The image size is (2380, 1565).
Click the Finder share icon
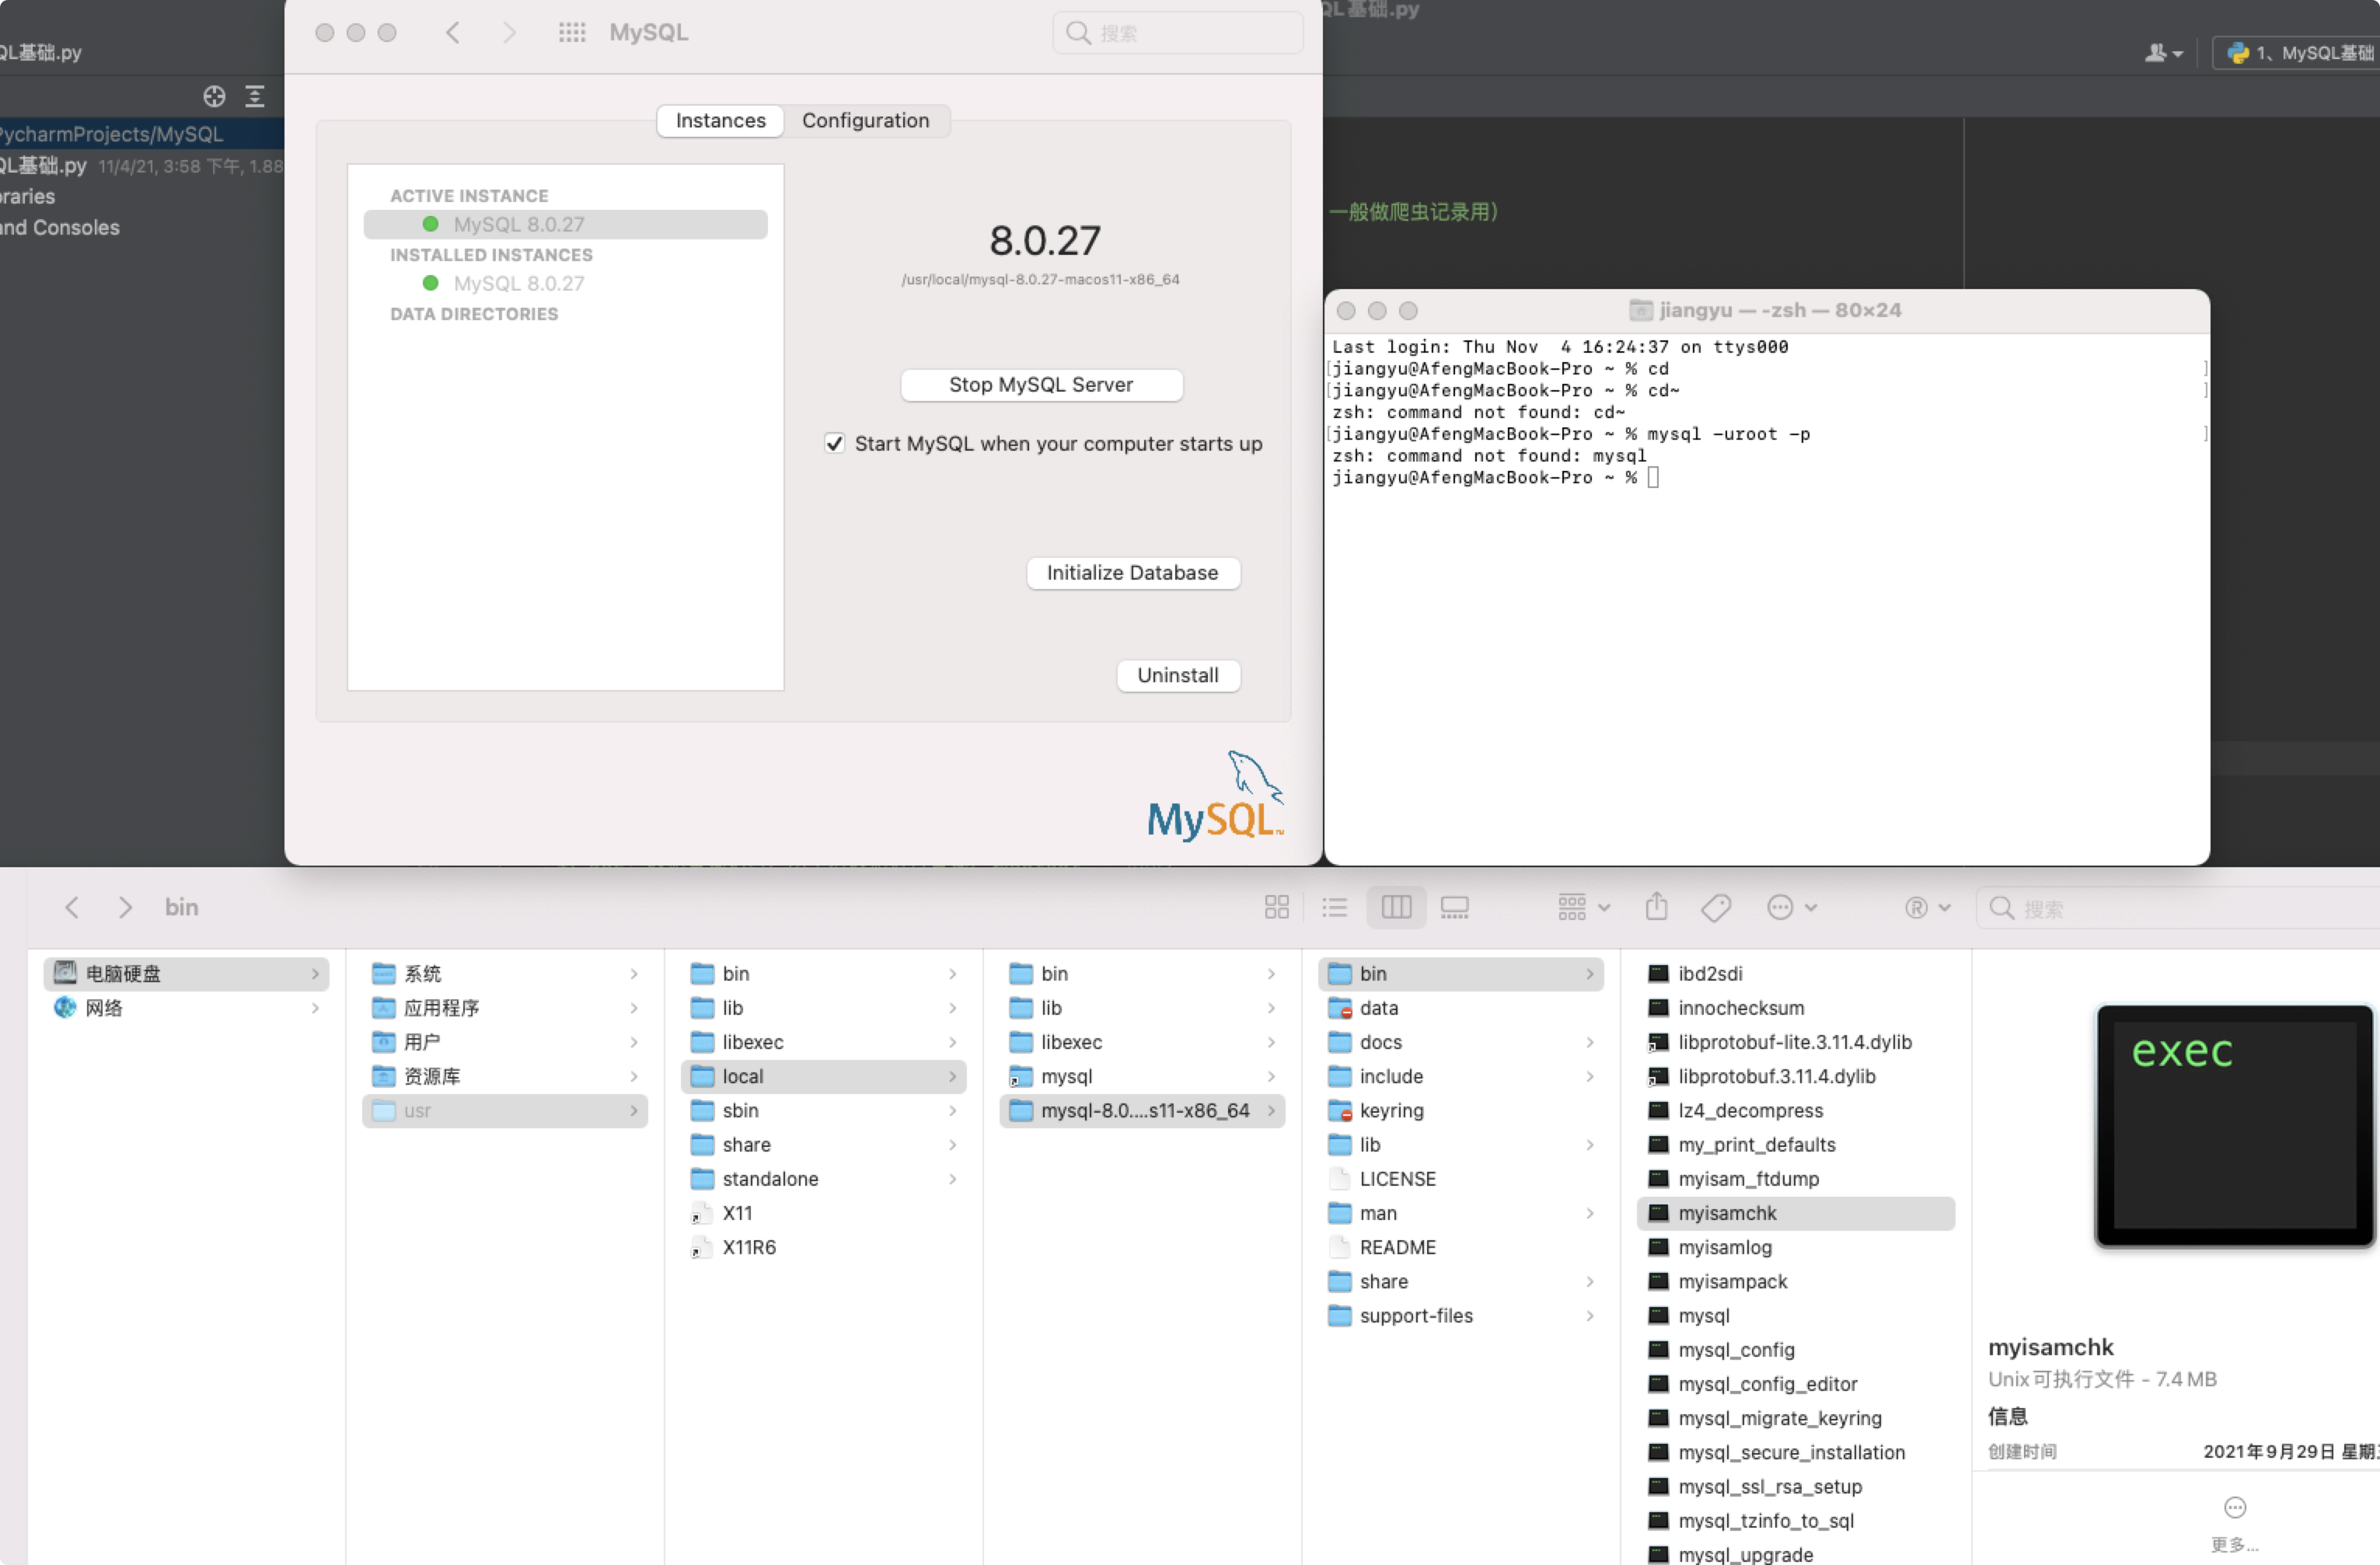[x=1656, y=906]
